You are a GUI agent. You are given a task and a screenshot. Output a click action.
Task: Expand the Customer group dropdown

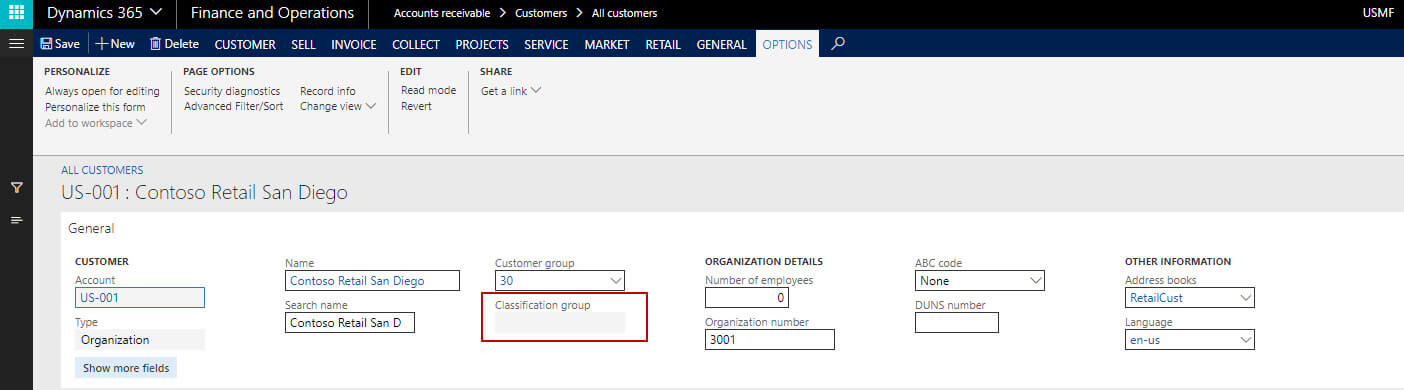[x=616, y=281]
